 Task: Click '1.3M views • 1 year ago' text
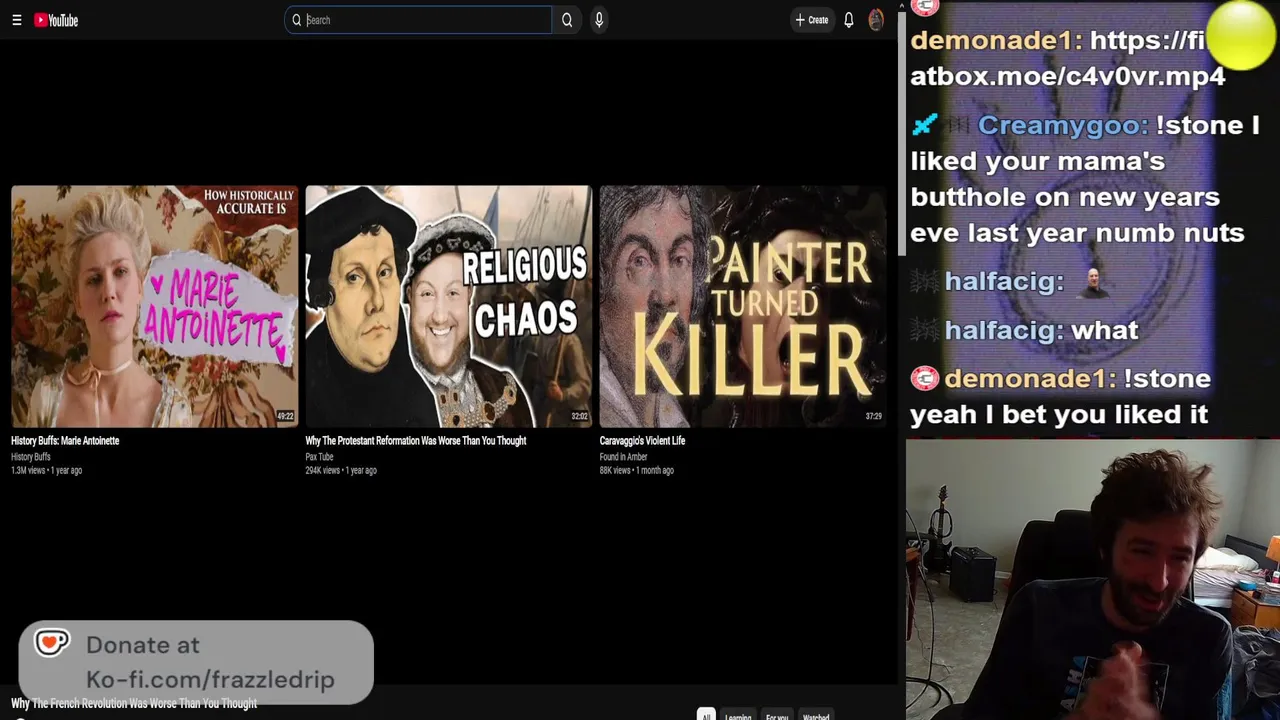(x=46, y=470)
